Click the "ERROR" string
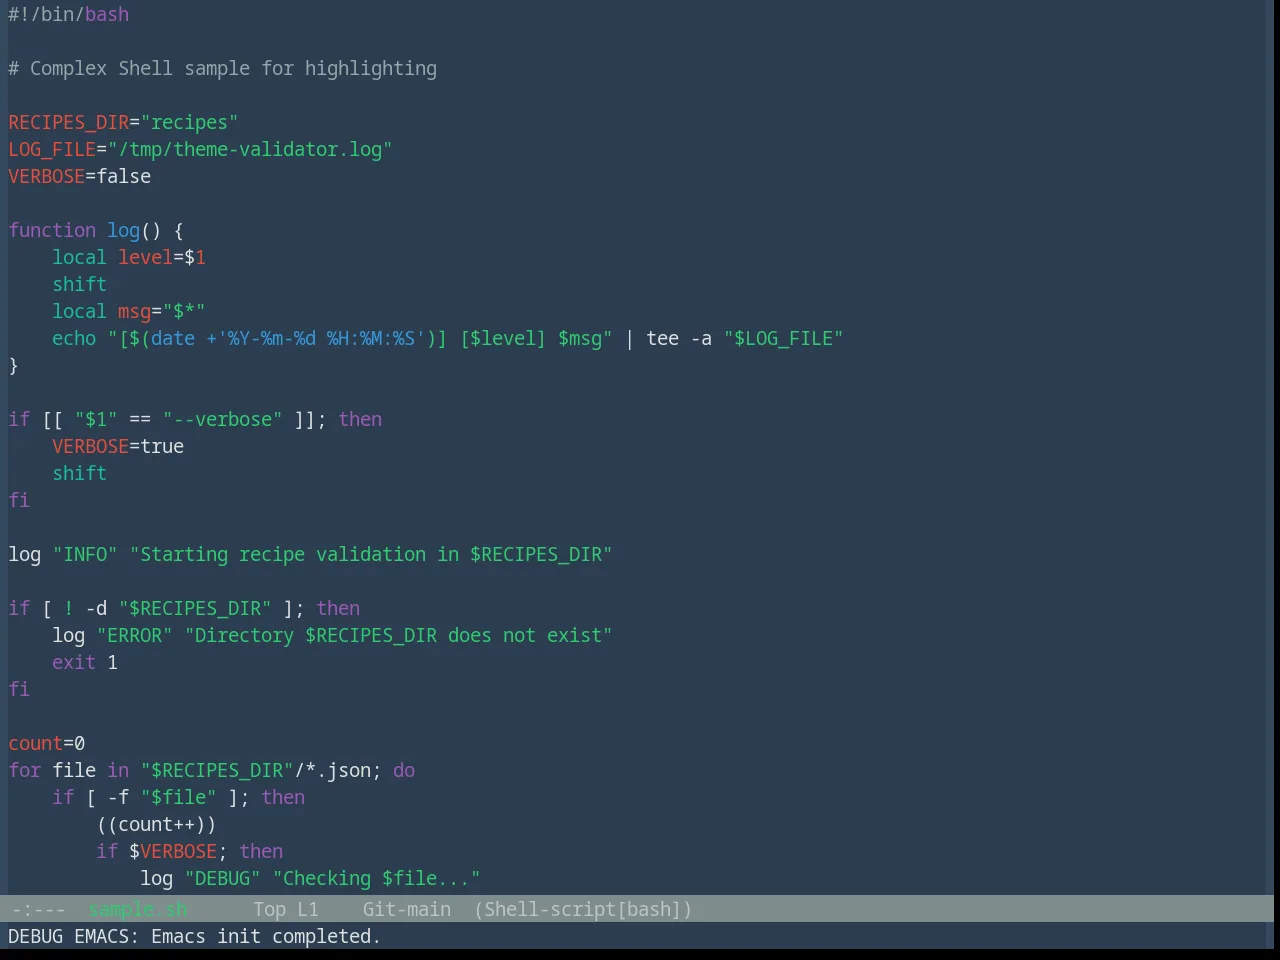The height and width of the screenshot is (960, 1280). [135, 635]
